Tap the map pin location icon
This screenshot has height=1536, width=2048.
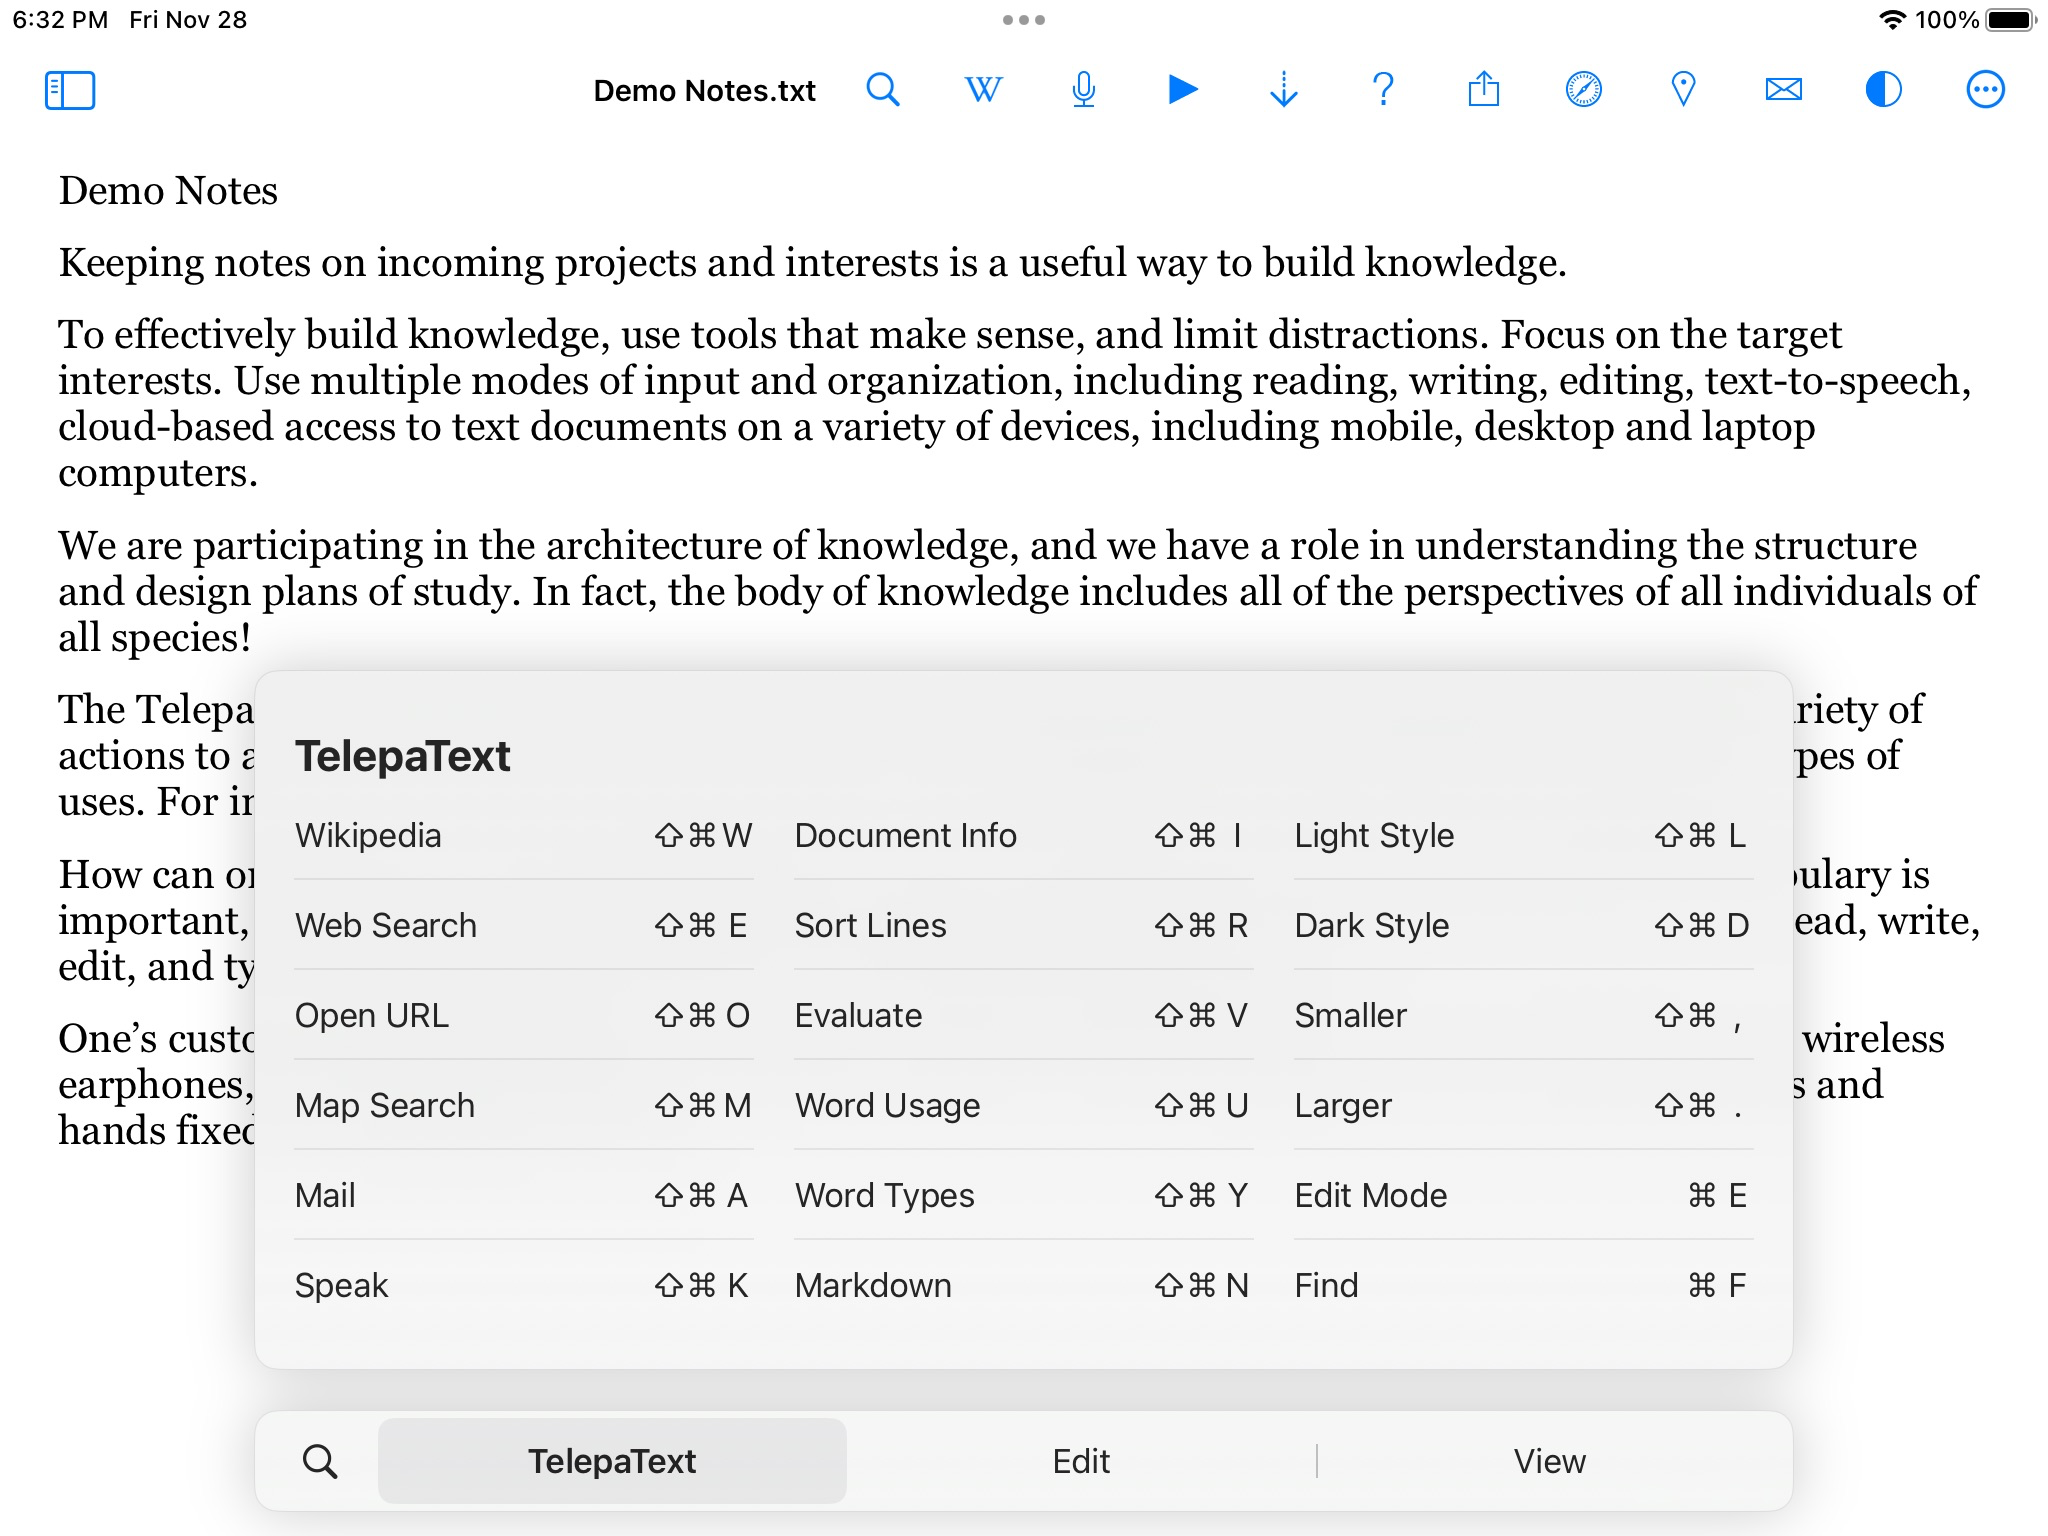coord(1683,90)
